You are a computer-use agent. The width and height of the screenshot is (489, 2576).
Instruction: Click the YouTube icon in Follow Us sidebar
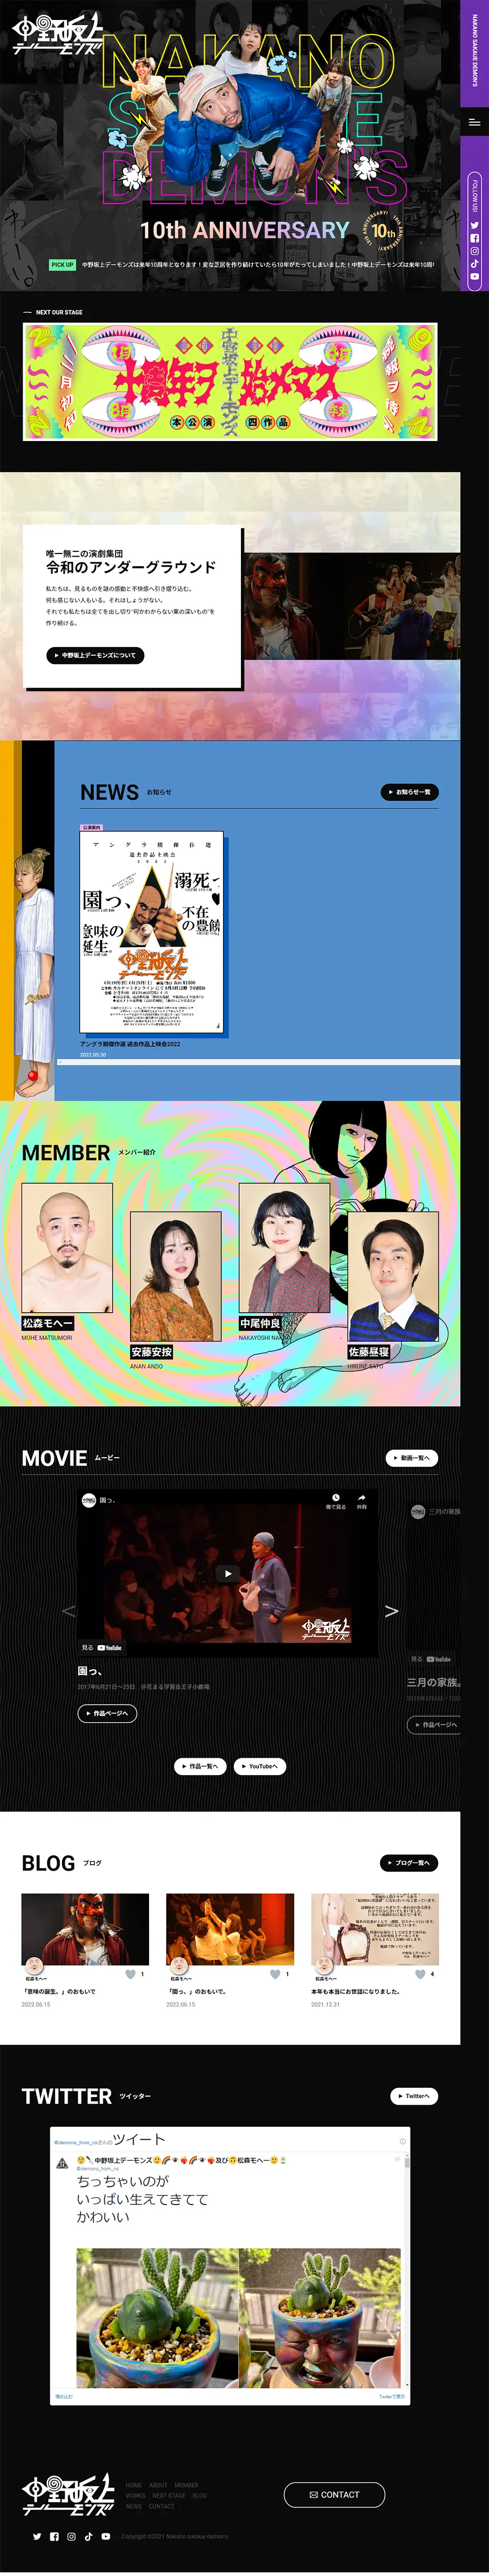(475, 277)
